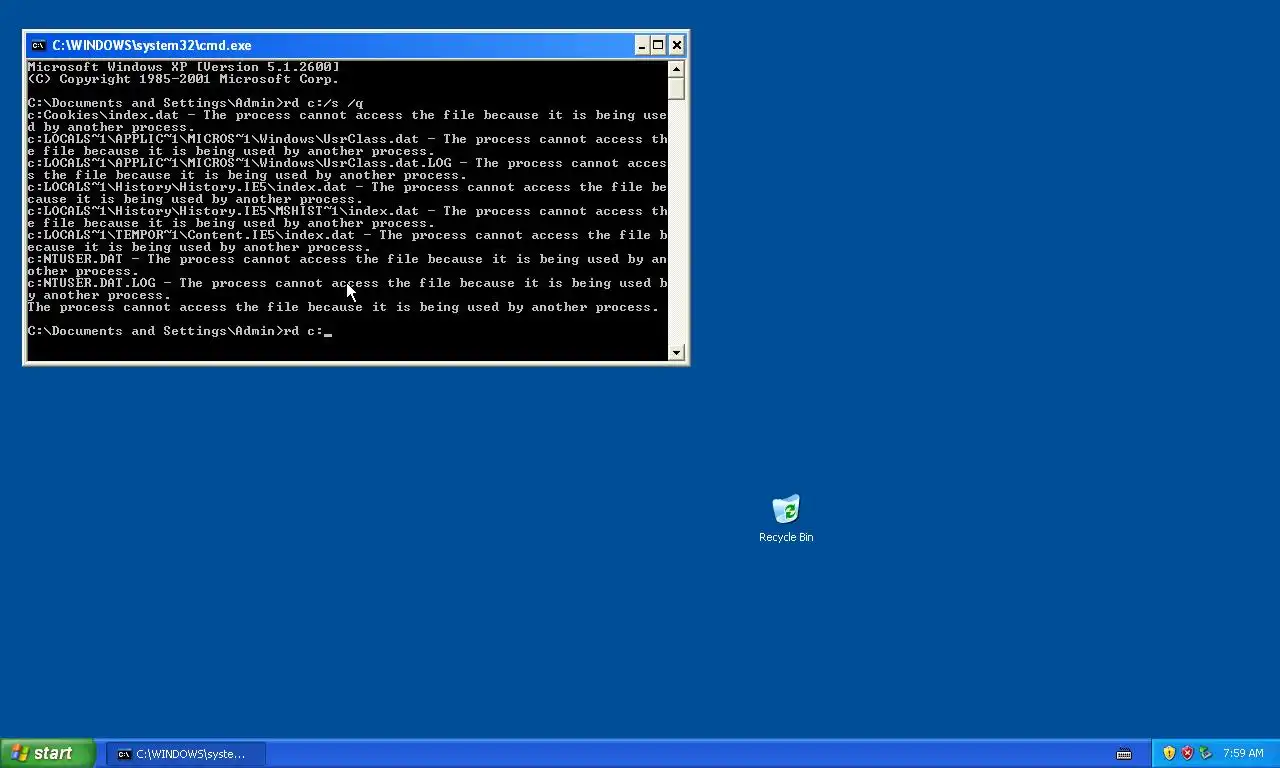Click the console scroll up arrow

(x=676, y=69)
